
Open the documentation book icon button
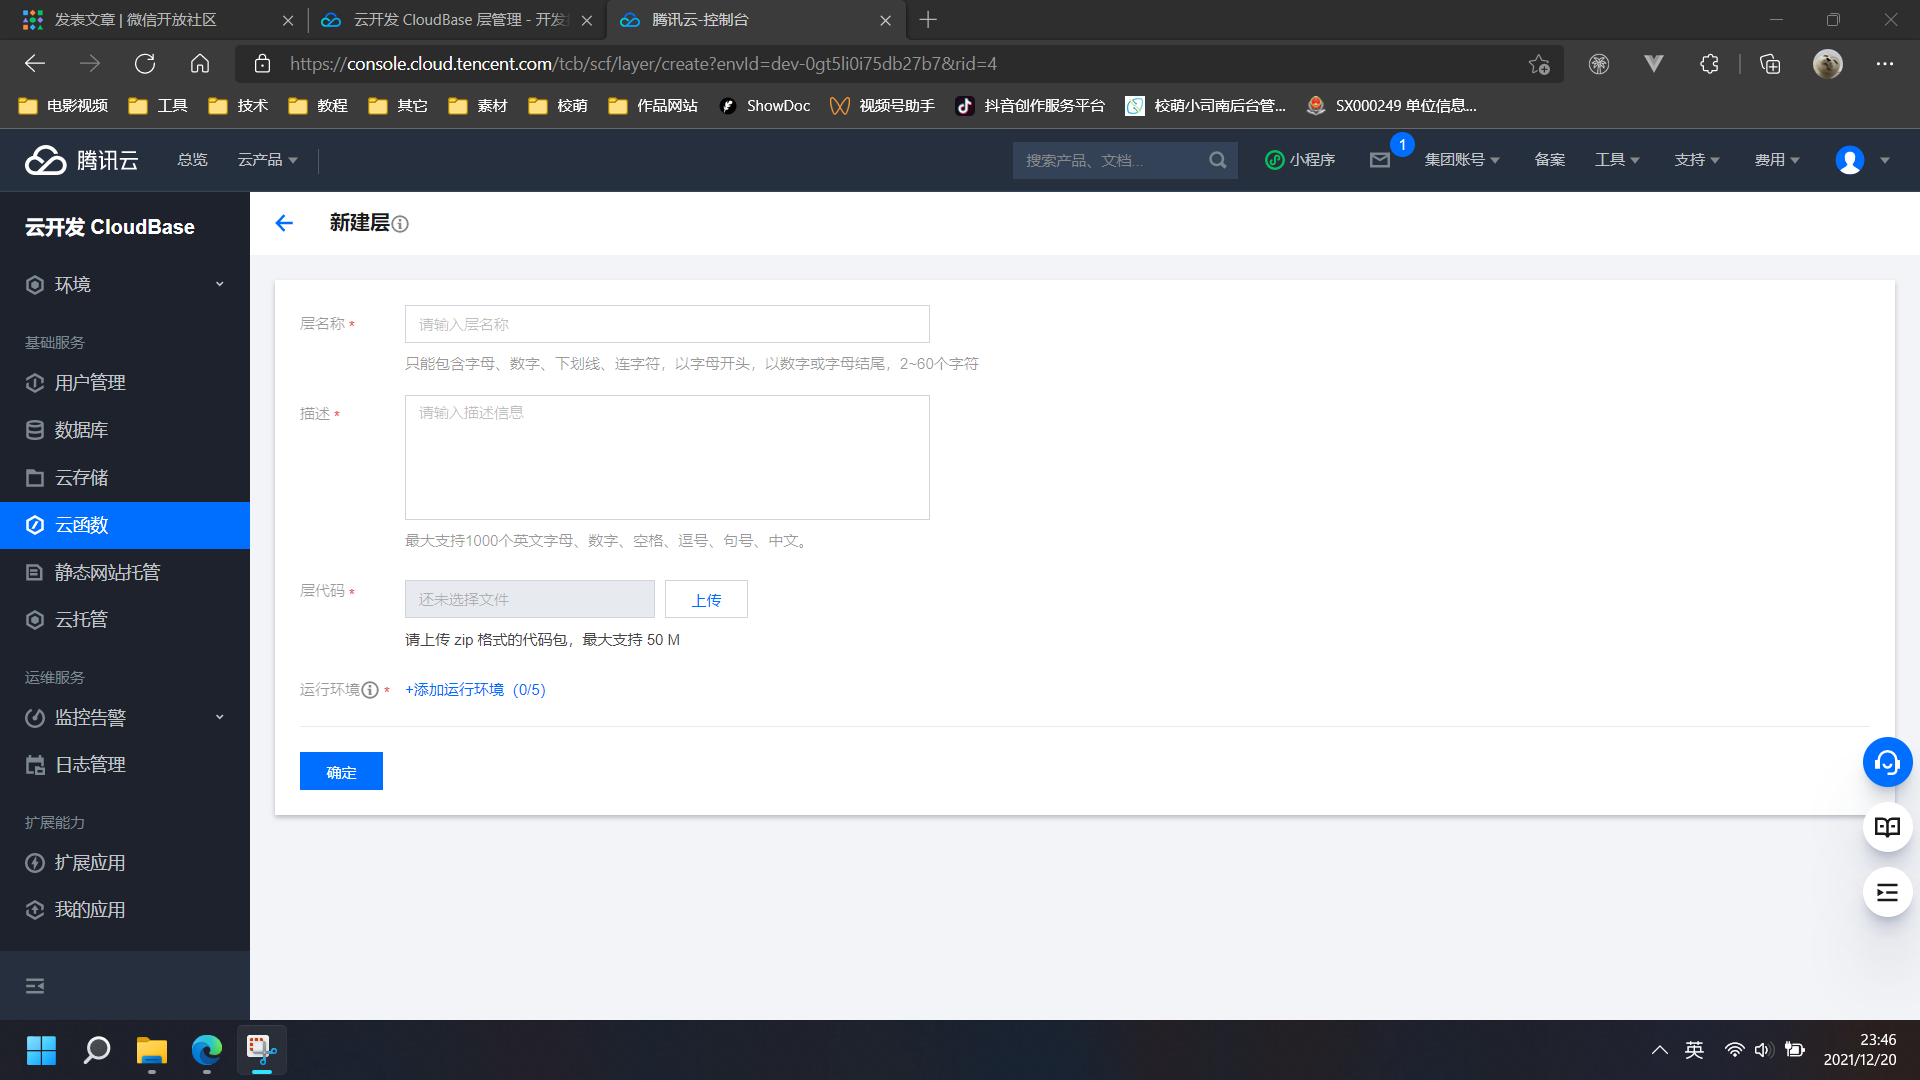1887,827
